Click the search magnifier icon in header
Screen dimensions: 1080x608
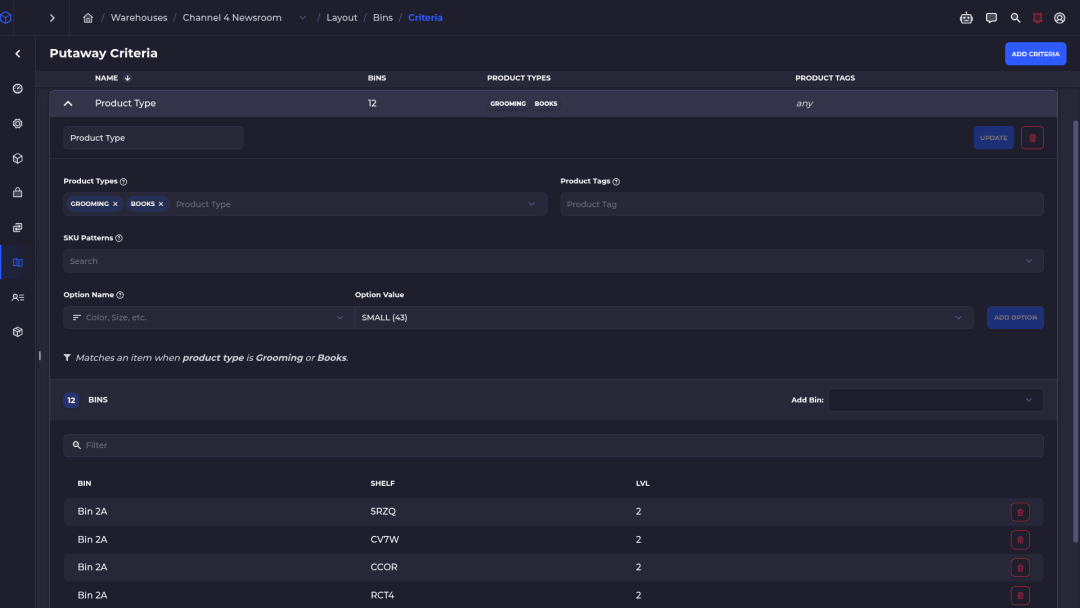point(1015,18)
